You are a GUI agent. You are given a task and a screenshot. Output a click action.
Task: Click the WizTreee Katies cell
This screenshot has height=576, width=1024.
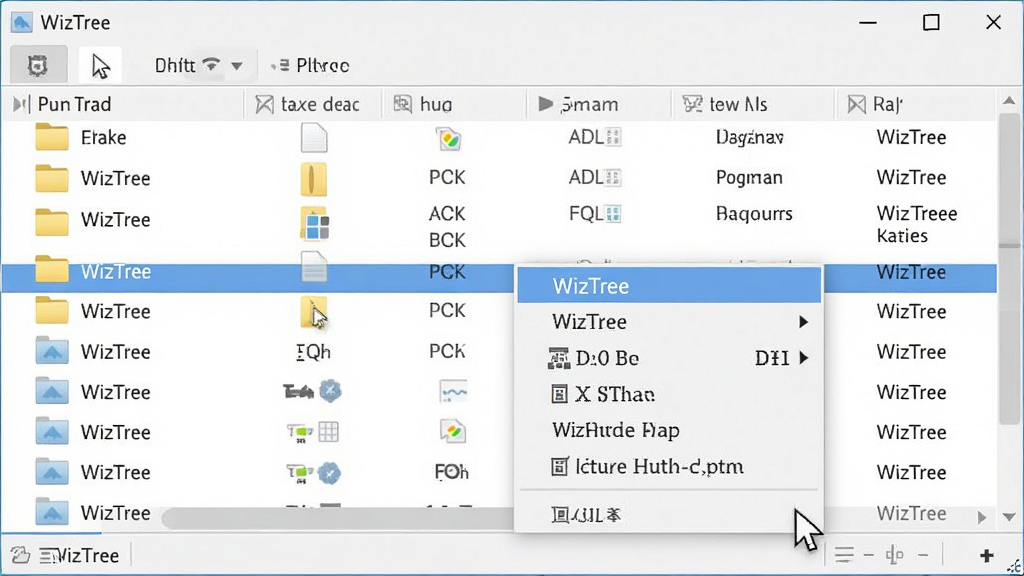[916, 225]
